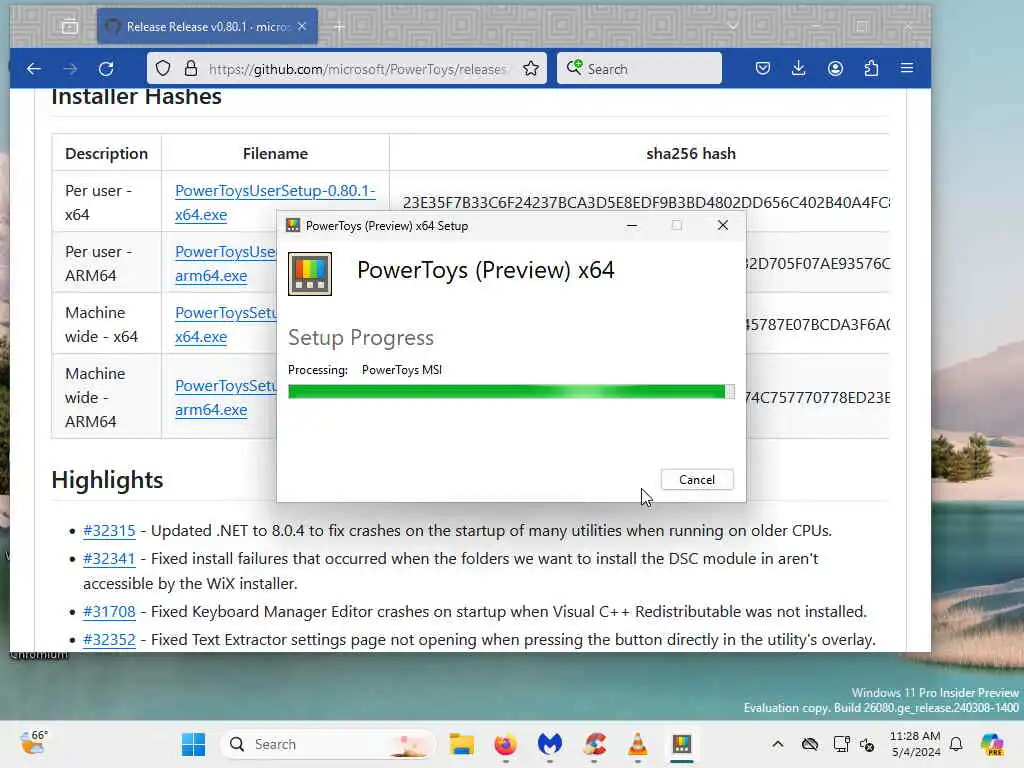Click the Installer Hashes heading

pos(136,97)
